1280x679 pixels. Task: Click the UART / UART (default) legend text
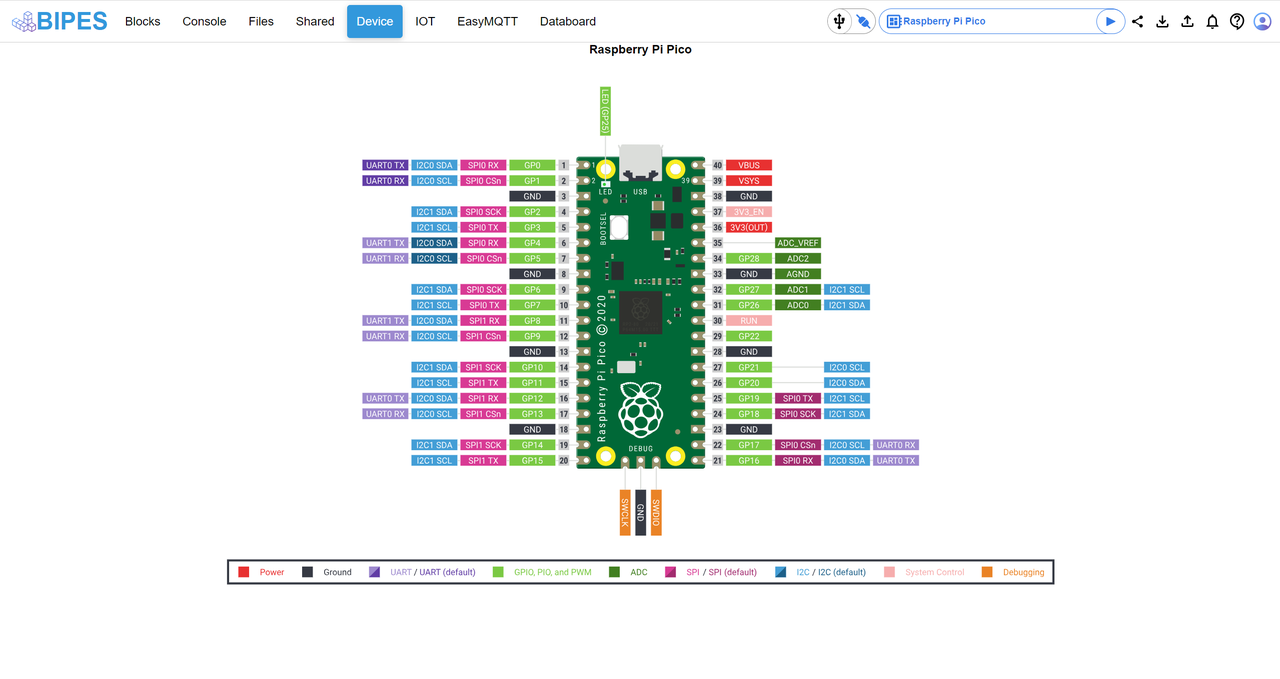pyautogui.click(x=432, y=572)
